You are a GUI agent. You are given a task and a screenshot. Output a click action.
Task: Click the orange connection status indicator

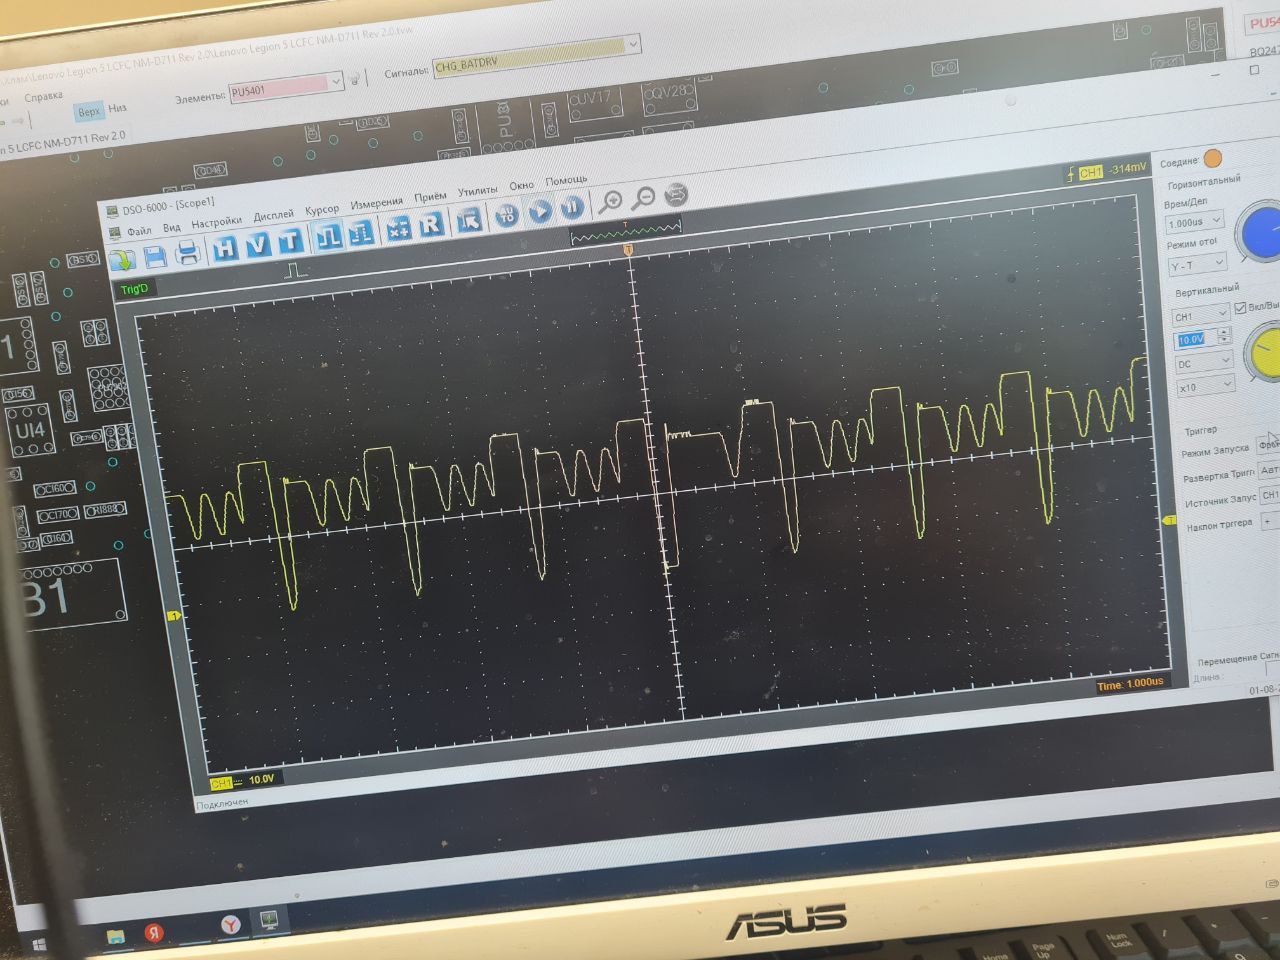(x=1212, y=158)
